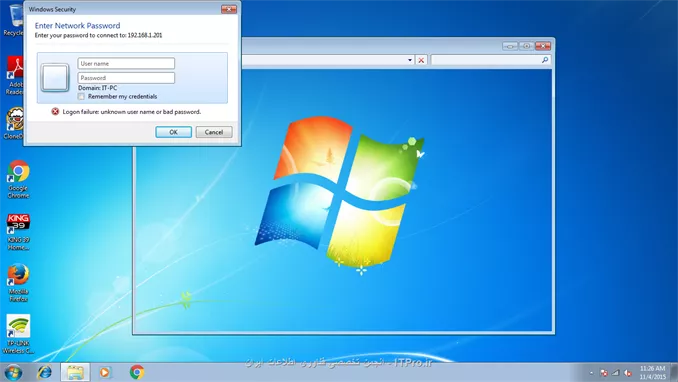Open Internet Explorer from the taskbar
678x382 pixels.
(44, 372)
